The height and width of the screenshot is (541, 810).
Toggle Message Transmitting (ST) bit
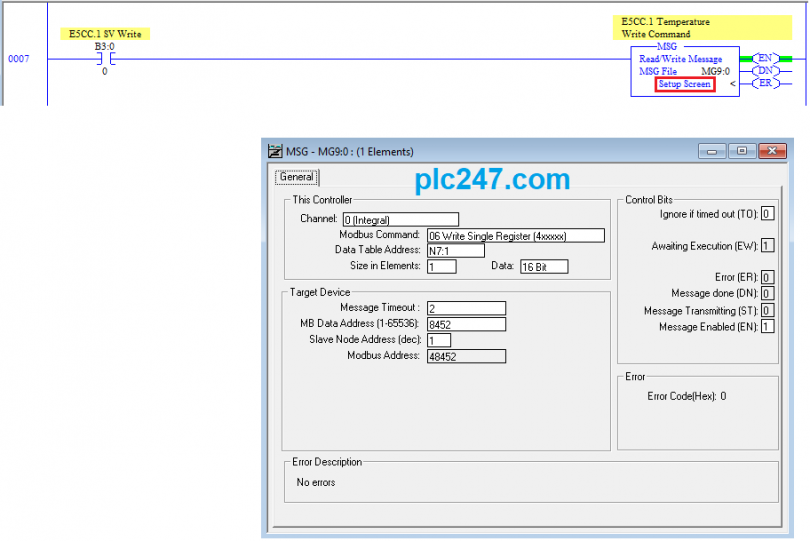pyautogui.click(x=768, y=311)
